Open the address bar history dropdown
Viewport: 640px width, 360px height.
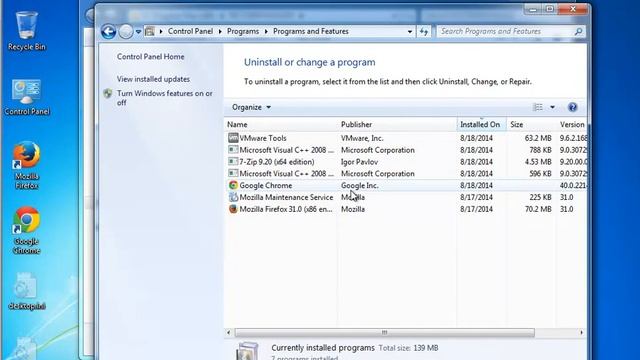pyautogui.click(x=409, y=31)
